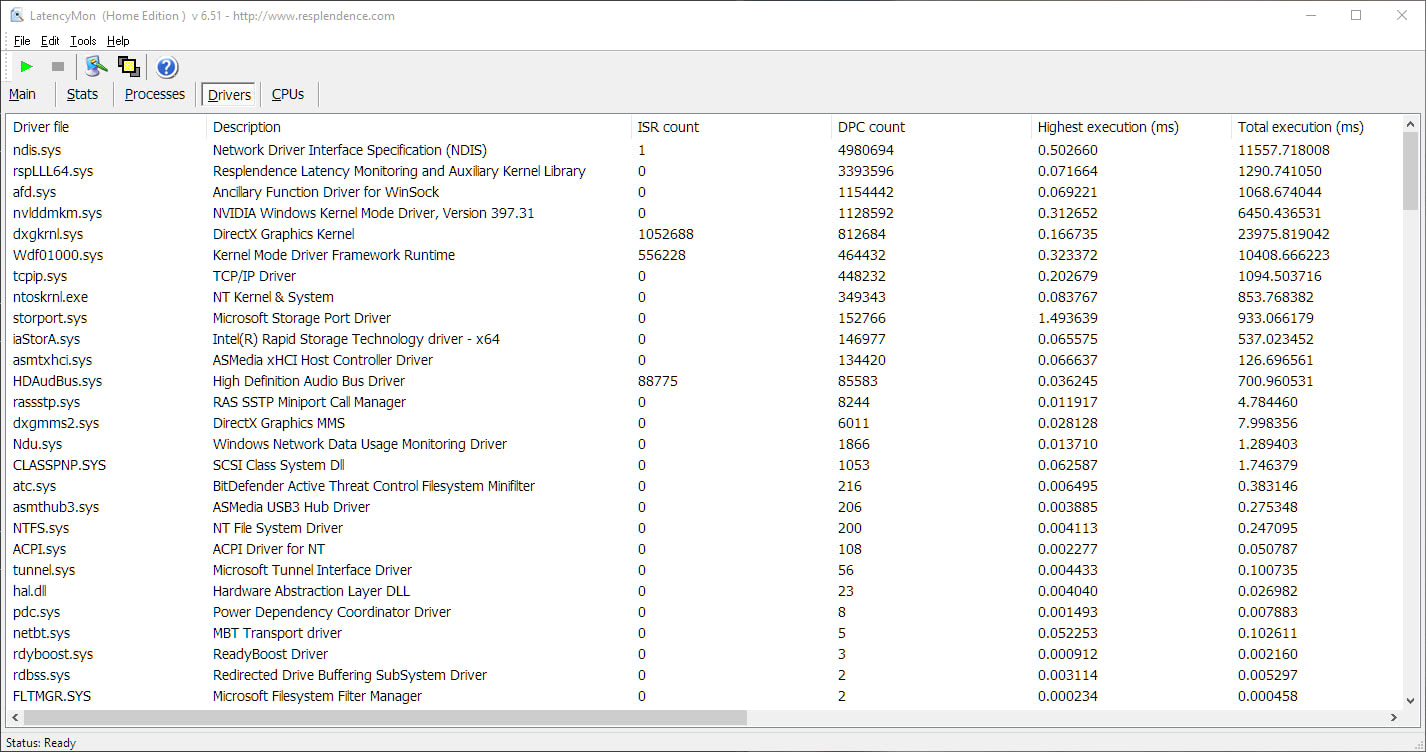Select the asmtxhci.sys driver row
Viewport: 1426px width, 752px height.
click(704, 360)
